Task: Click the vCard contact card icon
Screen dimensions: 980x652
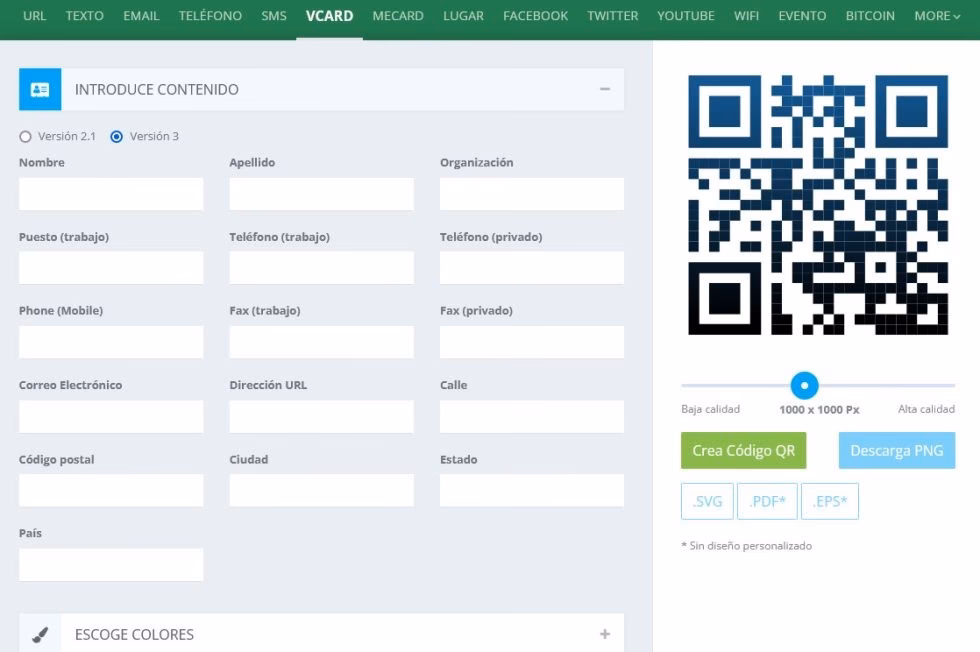Action: point(40,89)
